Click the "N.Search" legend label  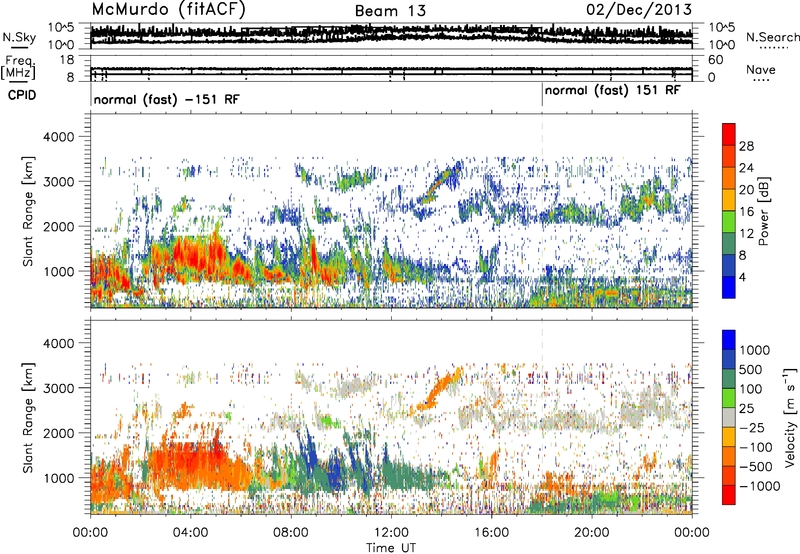772,37
